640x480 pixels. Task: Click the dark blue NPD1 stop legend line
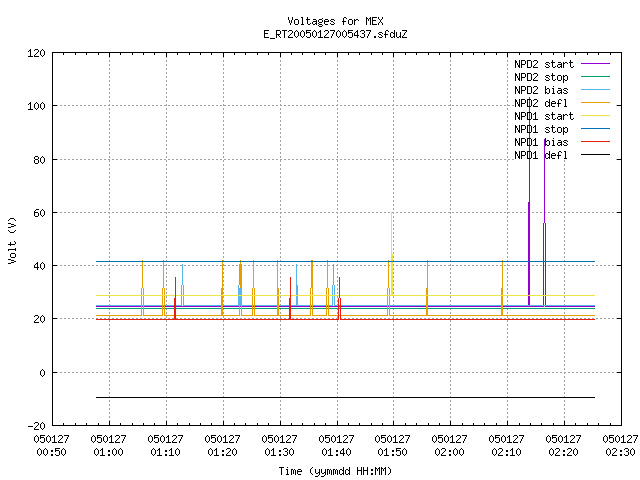(x=595, y=129)
